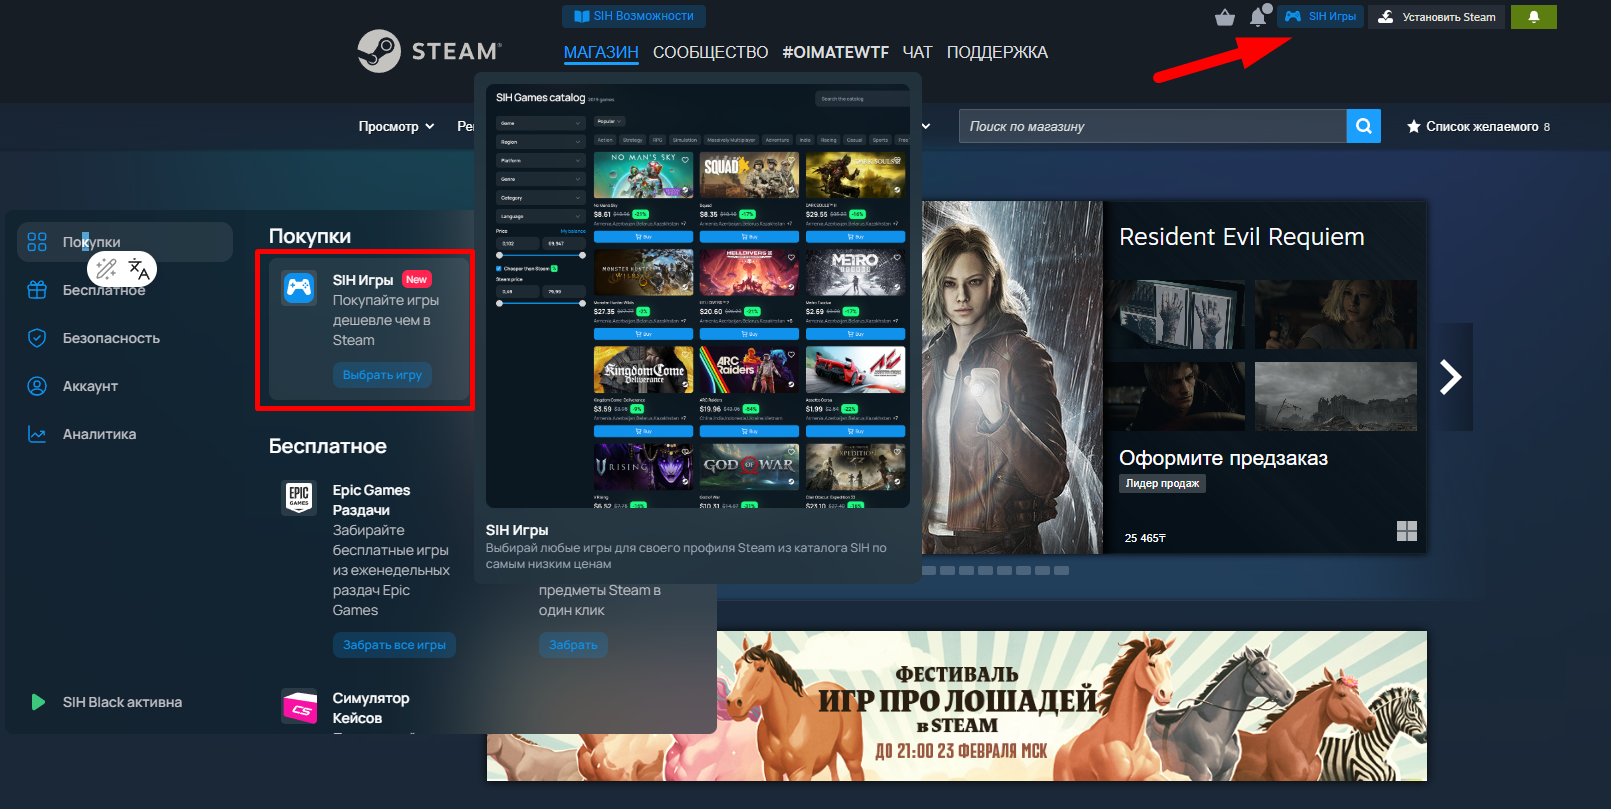Click the Симулятор Кейсов heading
Screen dimensions: 1611x809
(371, 708)
